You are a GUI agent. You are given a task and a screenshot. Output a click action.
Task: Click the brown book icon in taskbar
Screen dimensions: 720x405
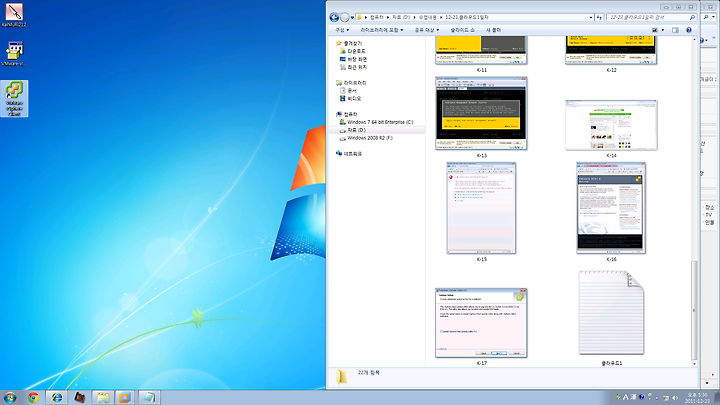[79, 397]
